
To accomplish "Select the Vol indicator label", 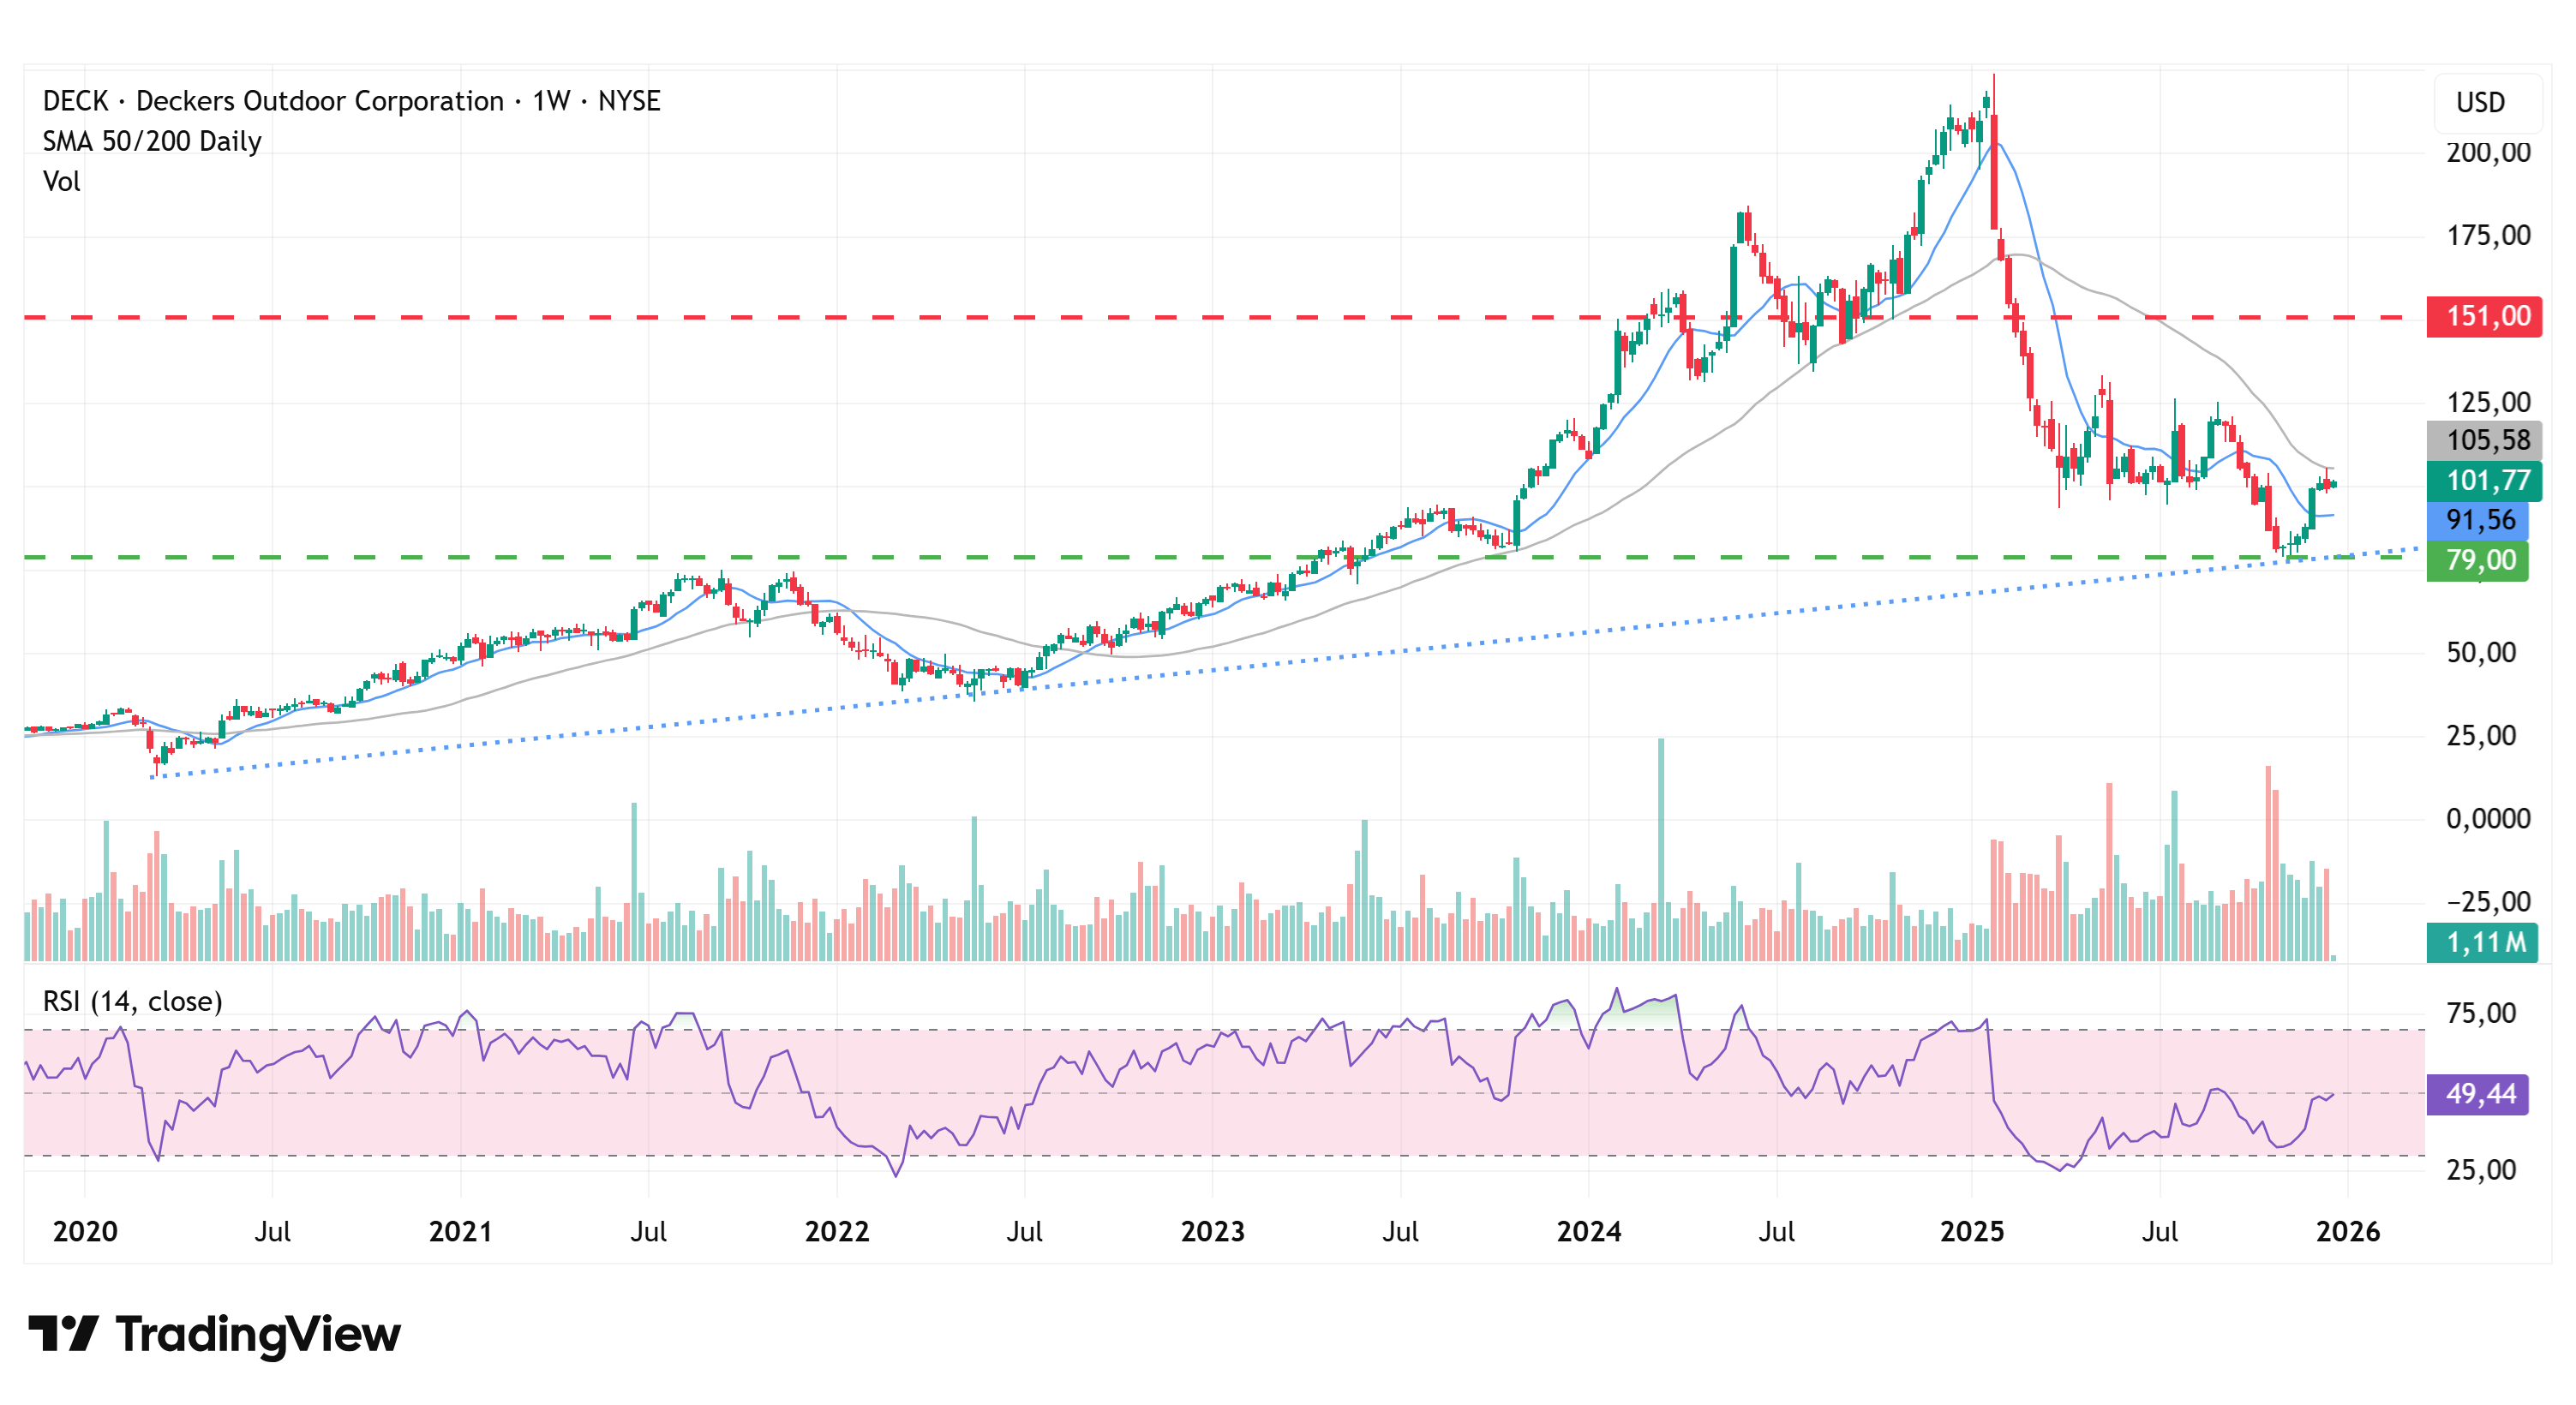I will 61,181.
